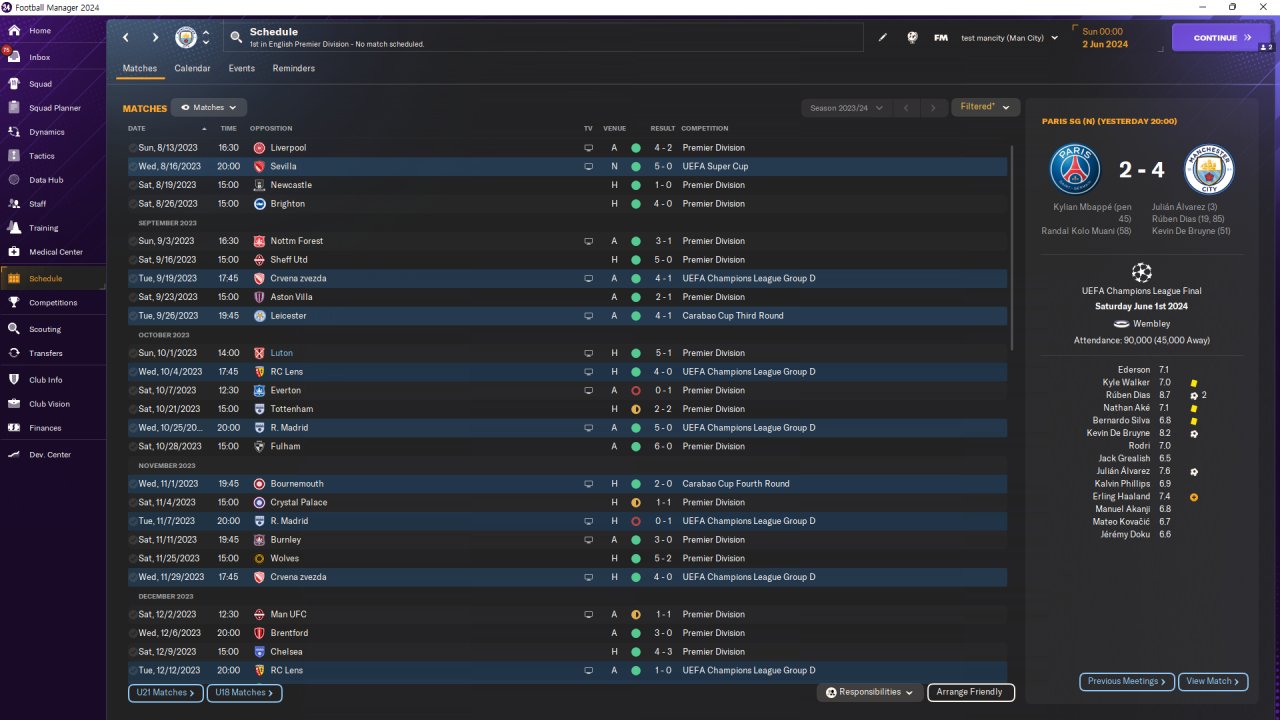Screen dimensions: 1280x720
Task: Toggle the reminder circle for Aston Villa match
Action: pyautogui.click(x=133, y=297)
